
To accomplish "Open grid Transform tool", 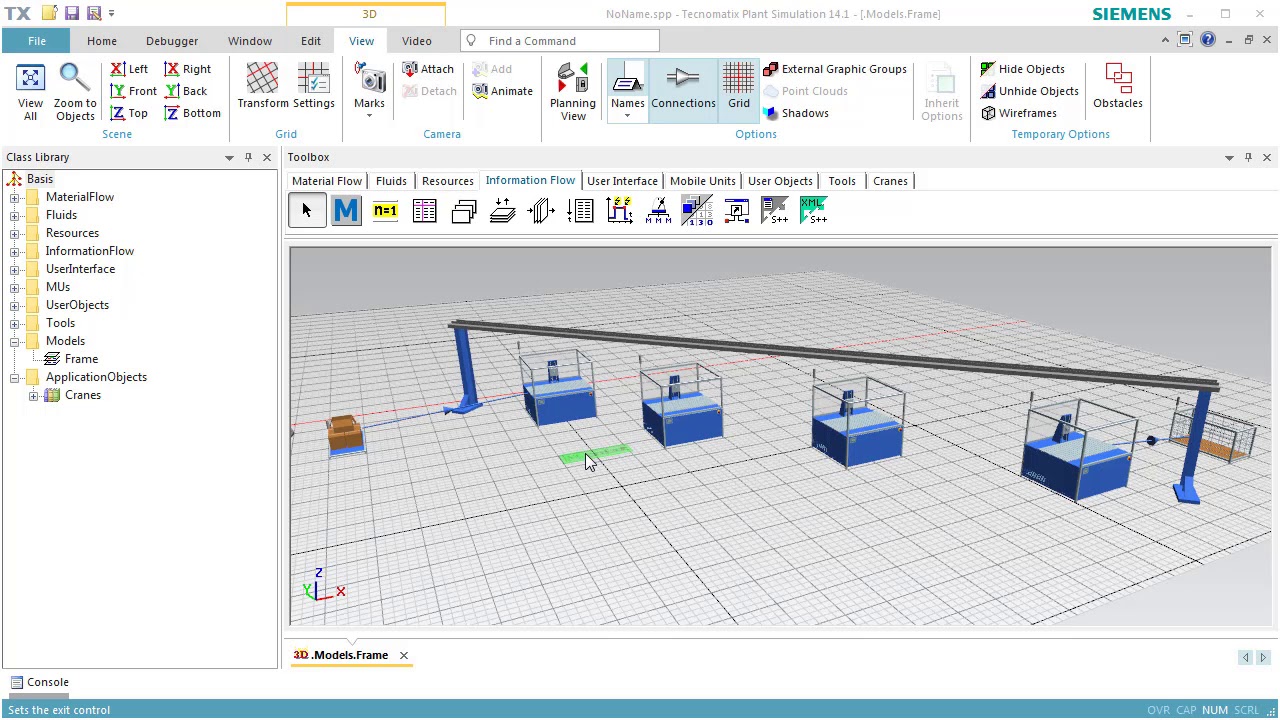I will (x=263, y=87).
